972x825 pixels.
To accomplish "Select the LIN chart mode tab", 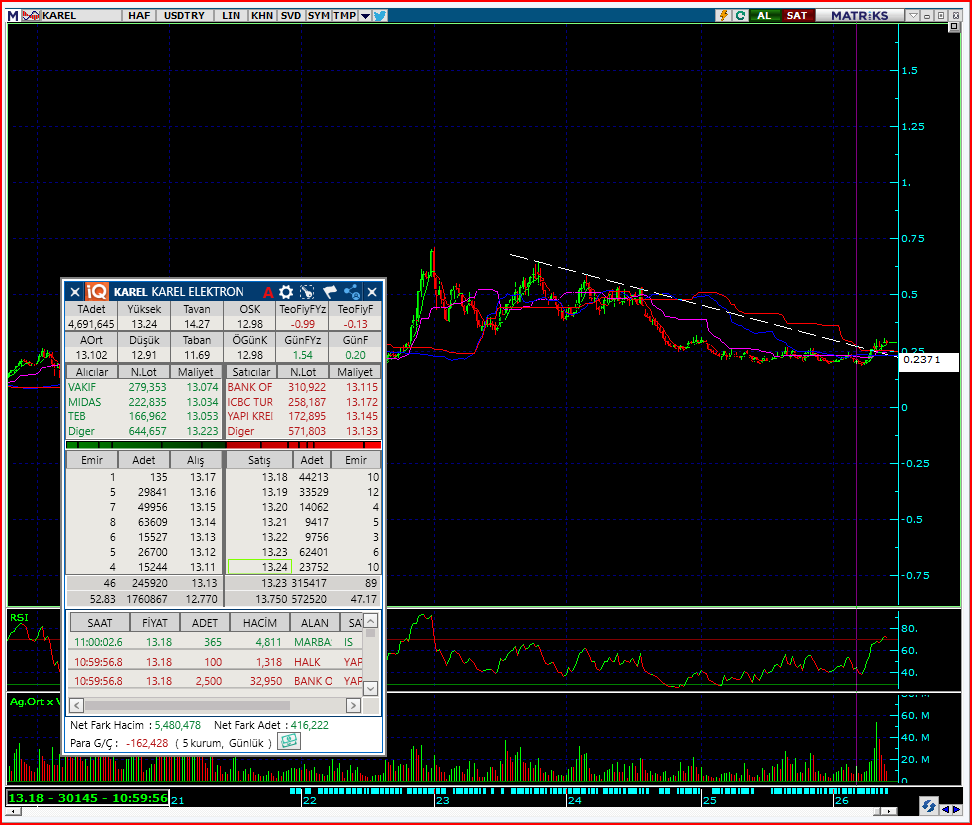I will click(231, 15).
